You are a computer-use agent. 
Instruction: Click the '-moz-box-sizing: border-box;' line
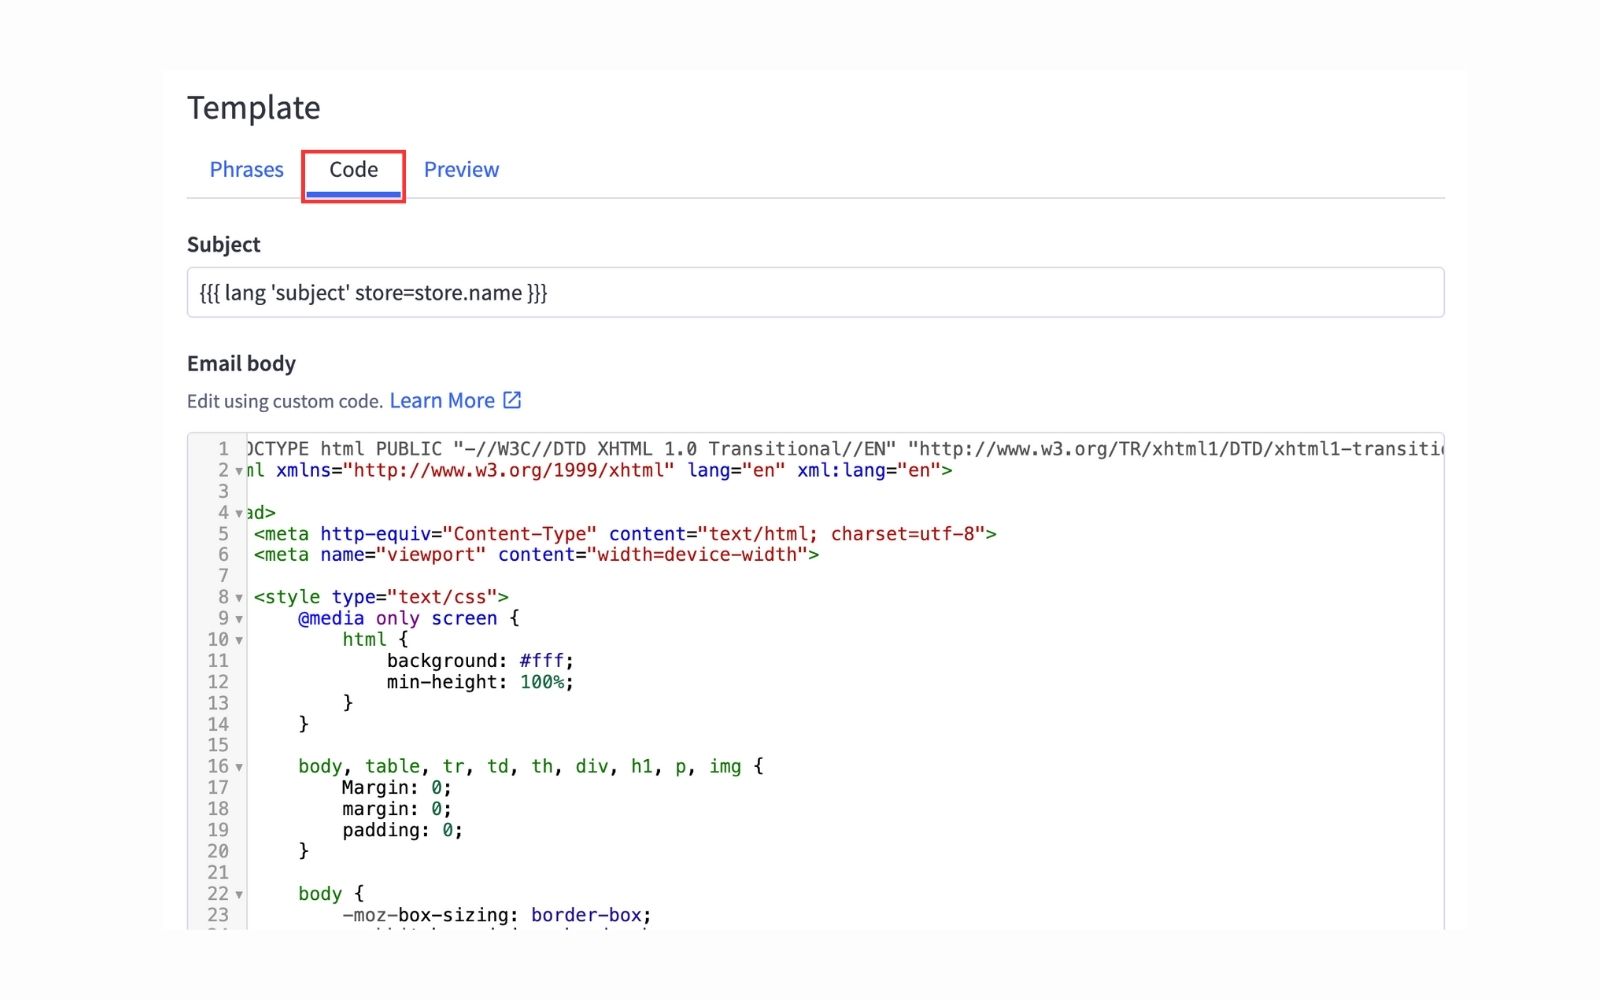[x=497, y=915]
